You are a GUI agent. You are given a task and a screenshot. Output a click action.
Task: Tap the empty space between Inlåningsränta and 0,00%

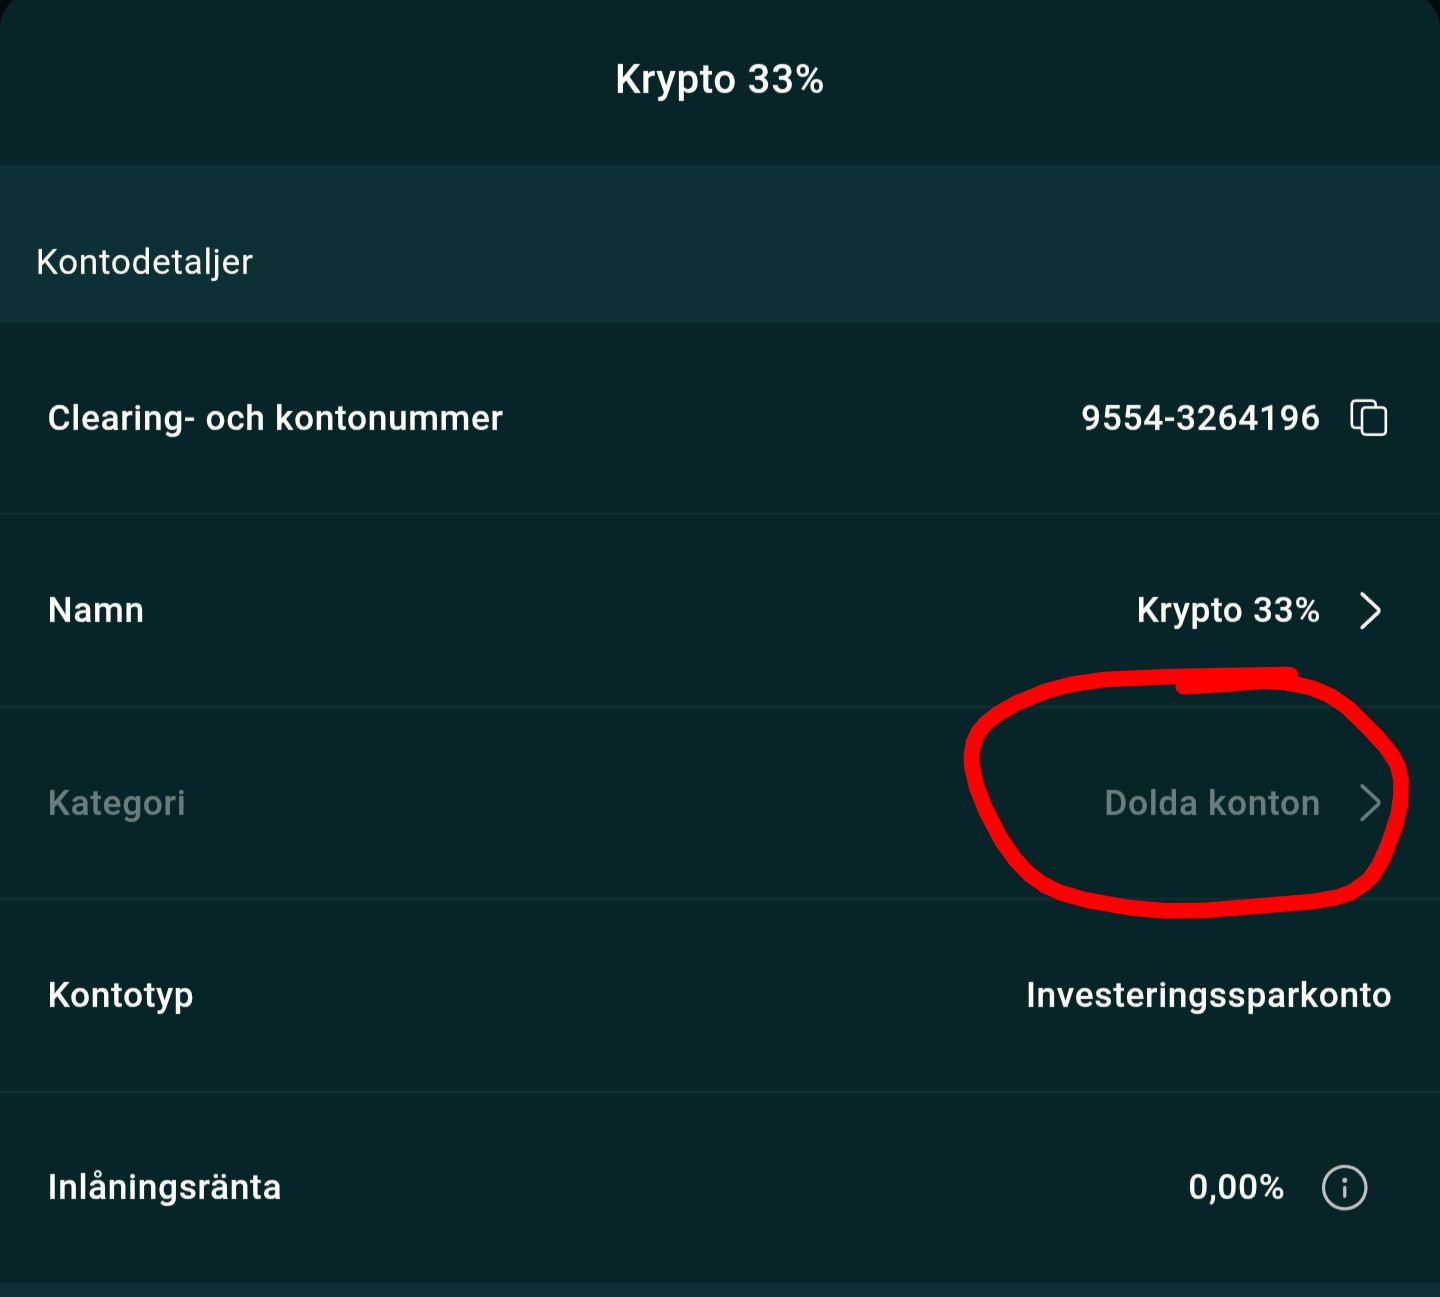pyautogui.click(x=735, y=1187)
